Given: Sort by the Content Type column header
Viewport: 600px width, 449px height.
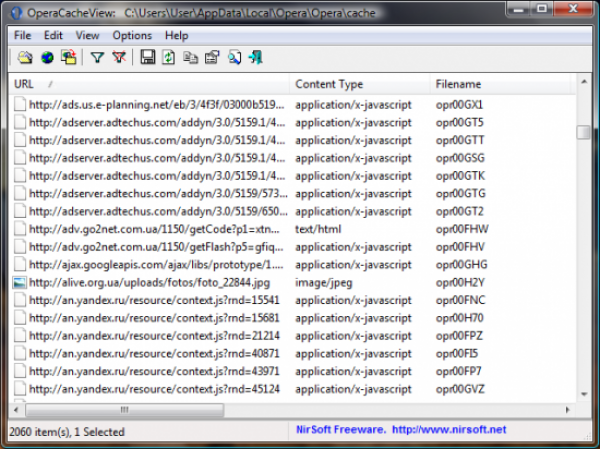Looking at the screenshot, I should click(x=360, y=84).
